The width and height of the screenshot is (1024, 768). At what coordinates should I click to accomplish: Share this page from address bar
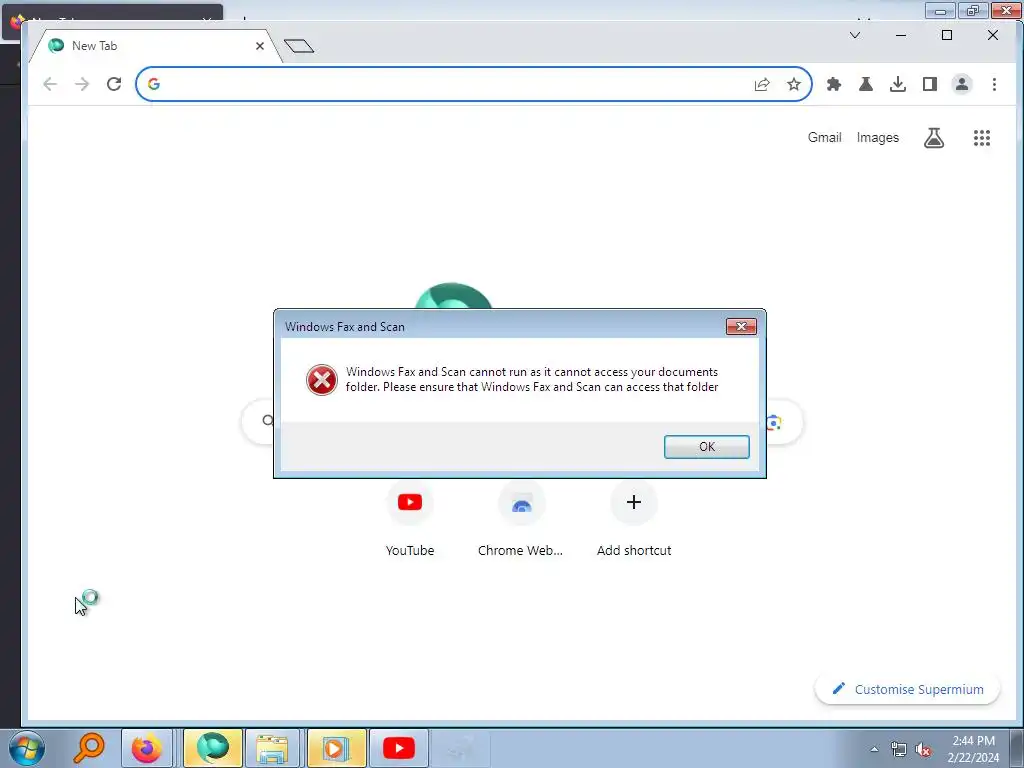[x=761, y=84]
